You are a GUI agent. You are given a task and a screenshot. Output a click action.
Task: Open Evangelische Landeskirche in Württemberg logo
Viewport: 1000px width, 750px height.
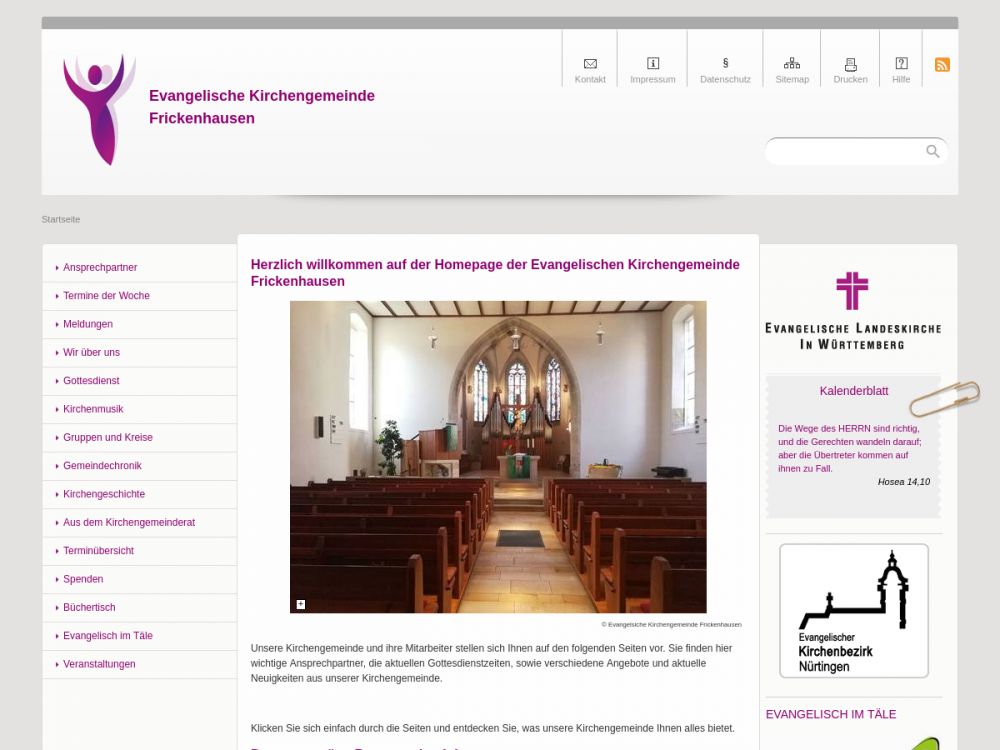[x=853, y=310]
